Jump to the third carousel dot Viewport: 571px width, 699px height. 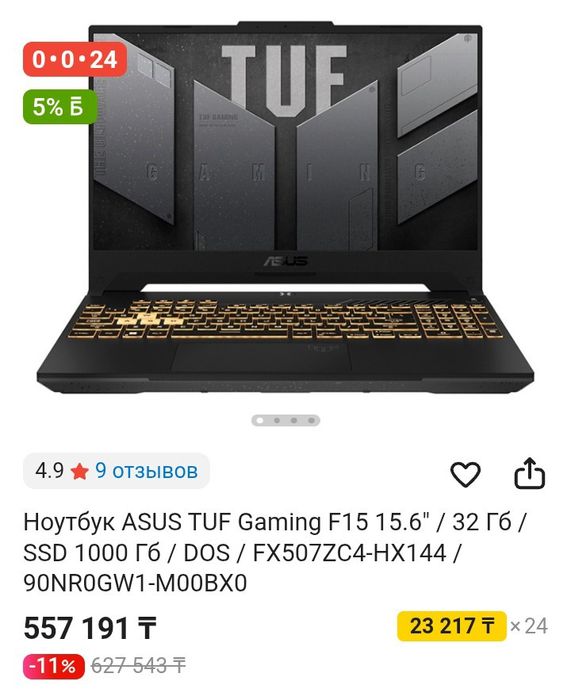[294, 420]
